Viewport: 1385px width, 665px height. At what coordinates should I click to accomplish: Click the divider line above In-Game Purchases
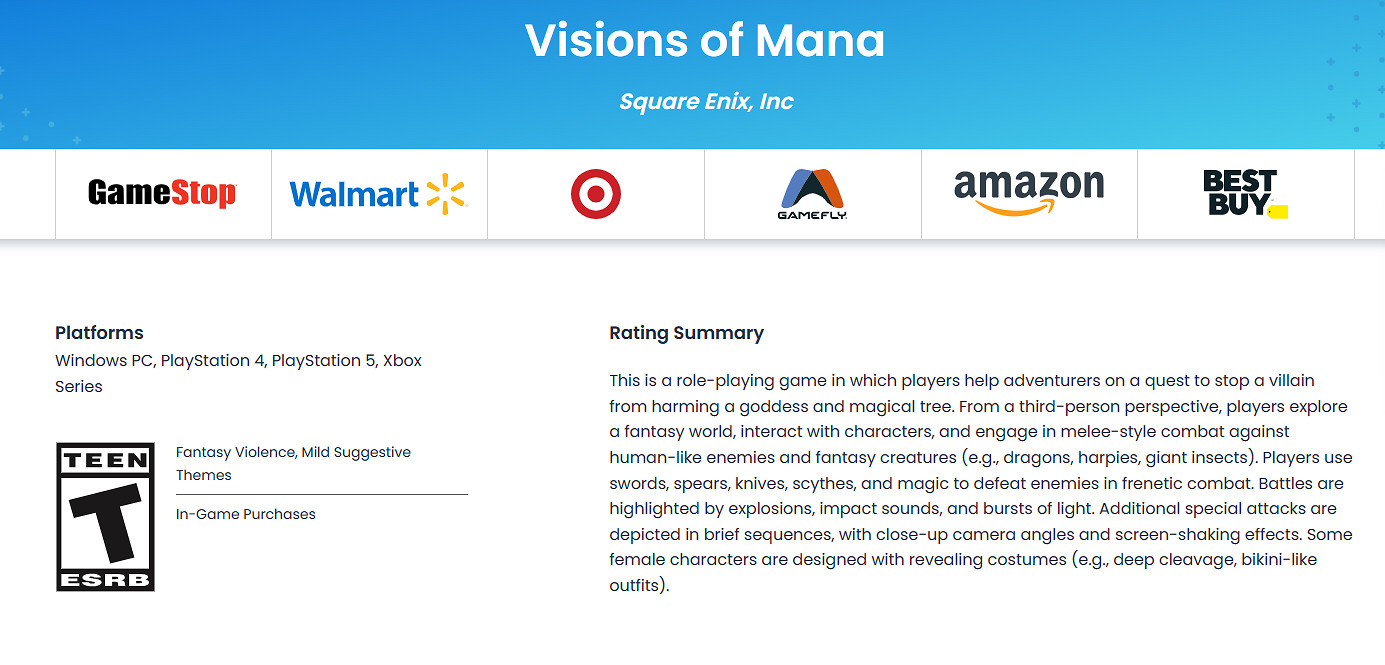click(x=321, y=494)
